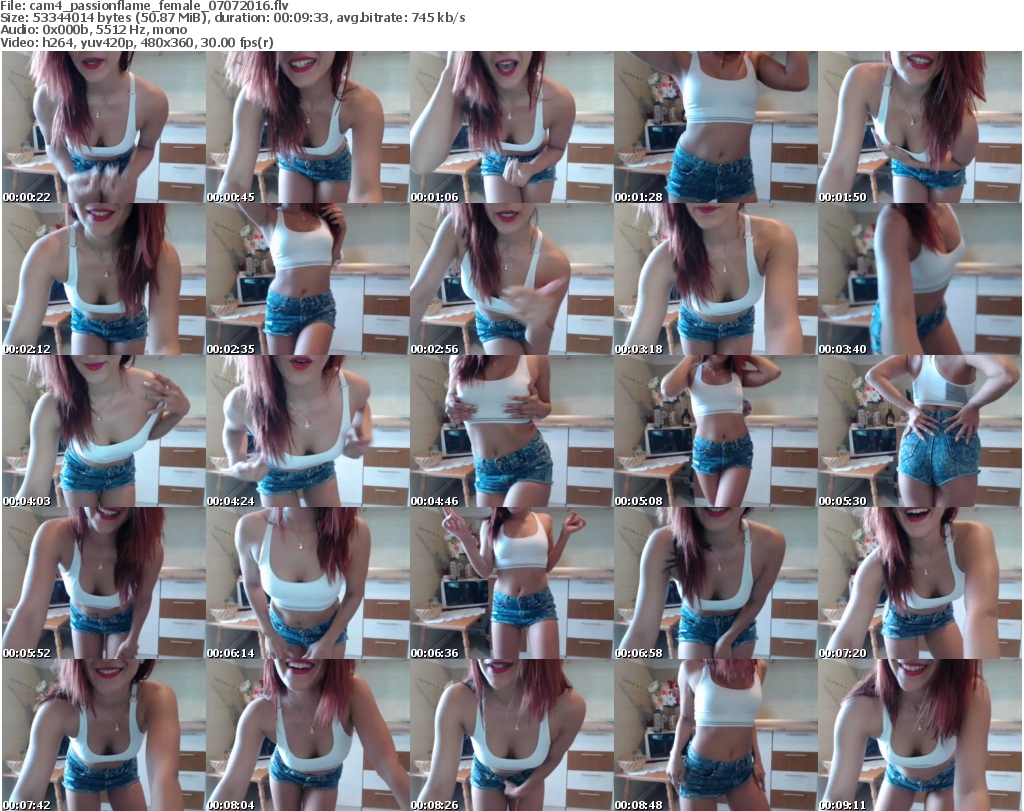The image size is (1024, 811).
Task: Select the thumbnail at 00:03:40
Action: (920, 279)
